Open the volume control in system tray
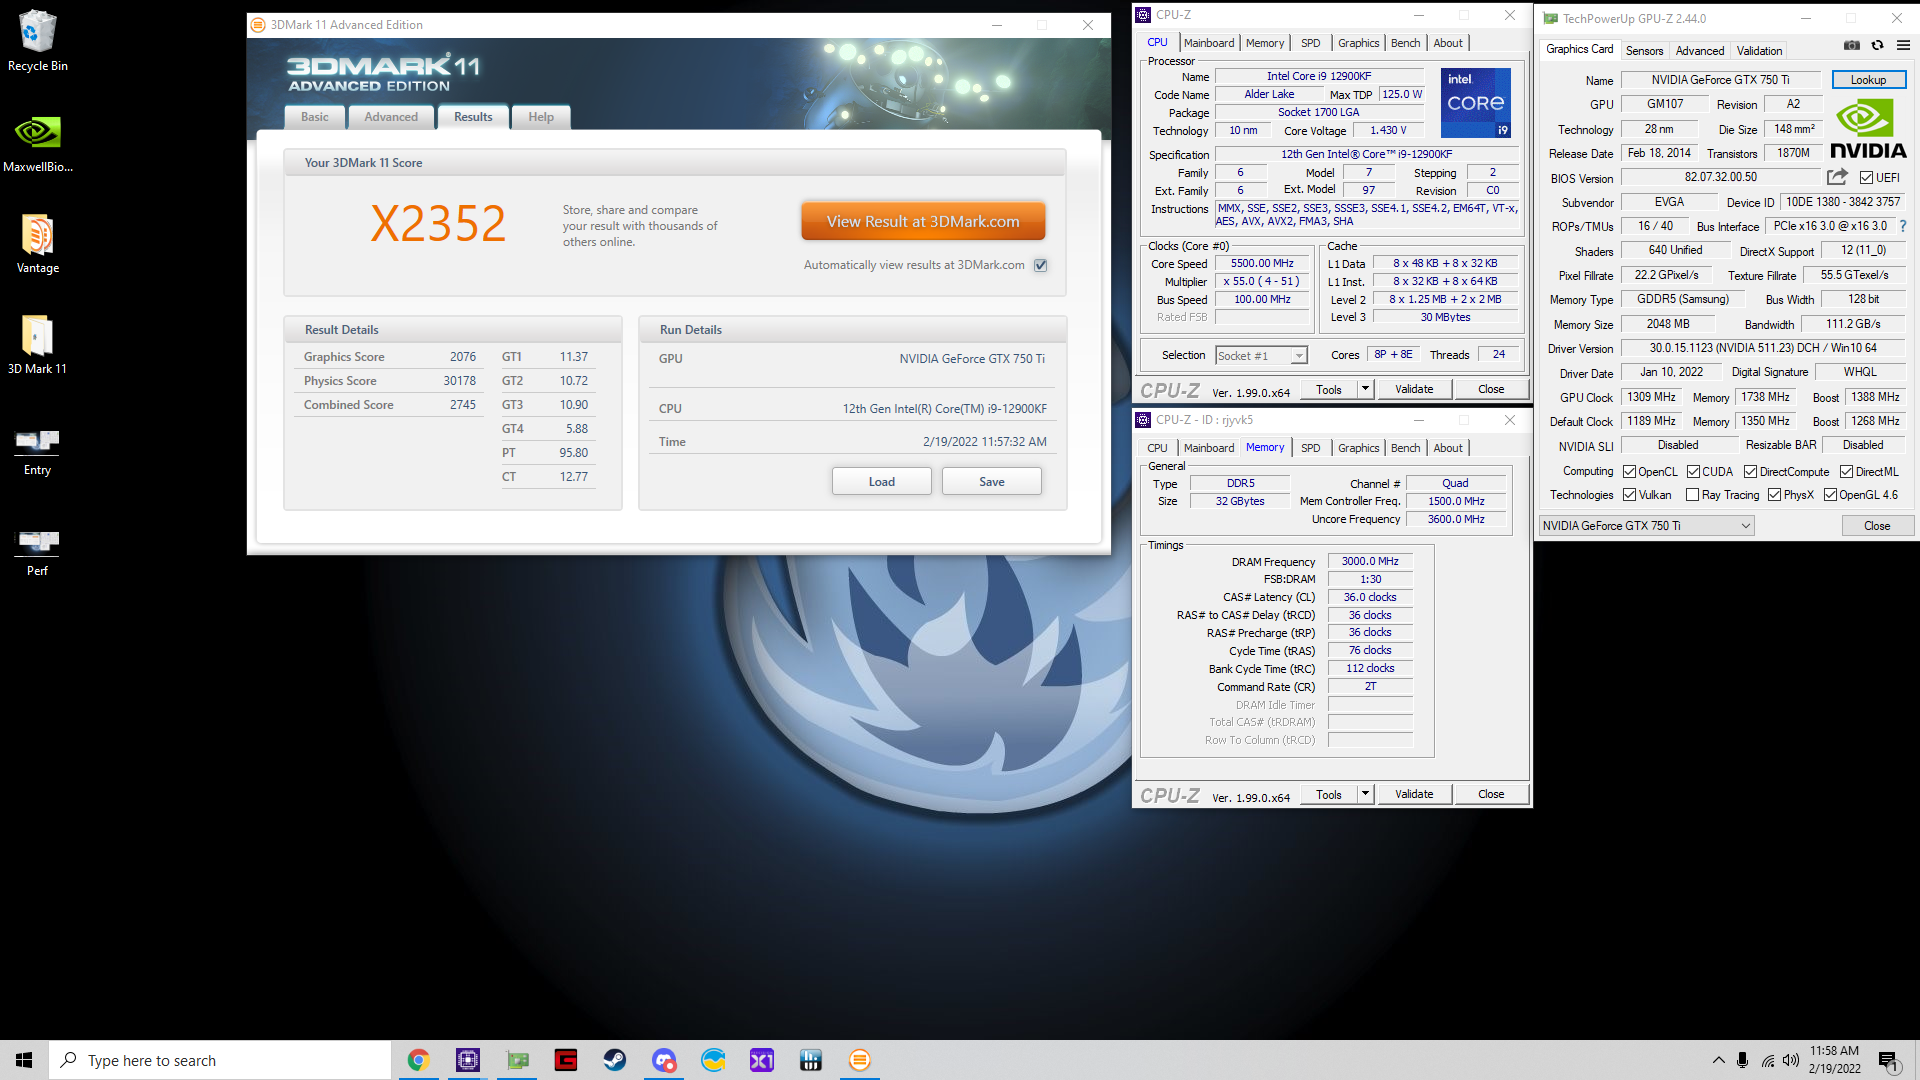 (1790, 1060)
